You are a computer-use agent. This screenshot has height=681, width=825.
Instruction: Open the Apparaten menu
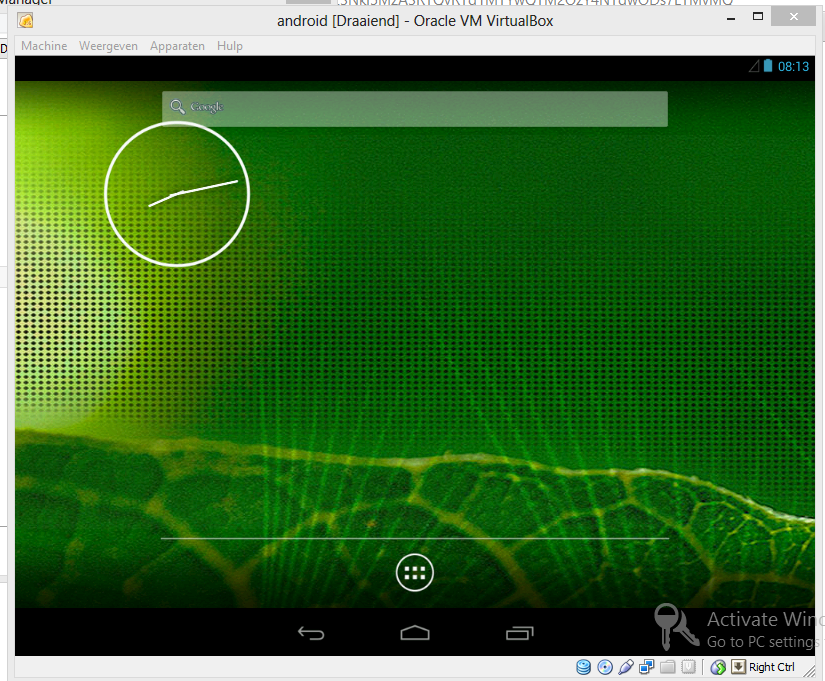click(177, 46)
